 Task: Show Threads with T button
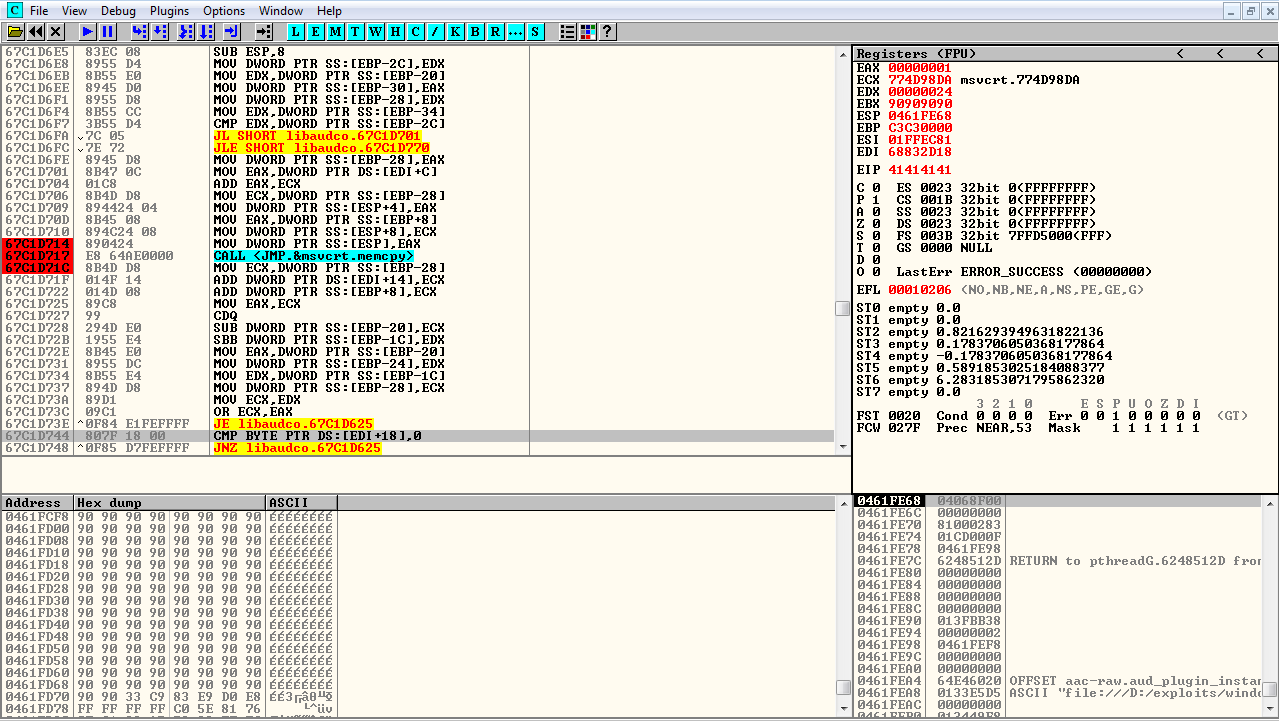tap(355, 32)
